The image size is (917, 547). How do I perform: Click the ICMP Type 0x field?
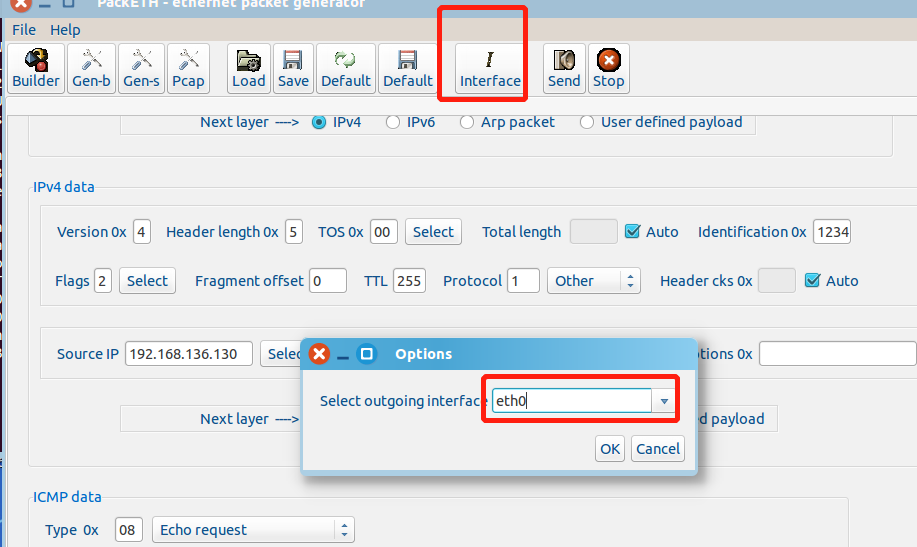click(x=129, y=530)
